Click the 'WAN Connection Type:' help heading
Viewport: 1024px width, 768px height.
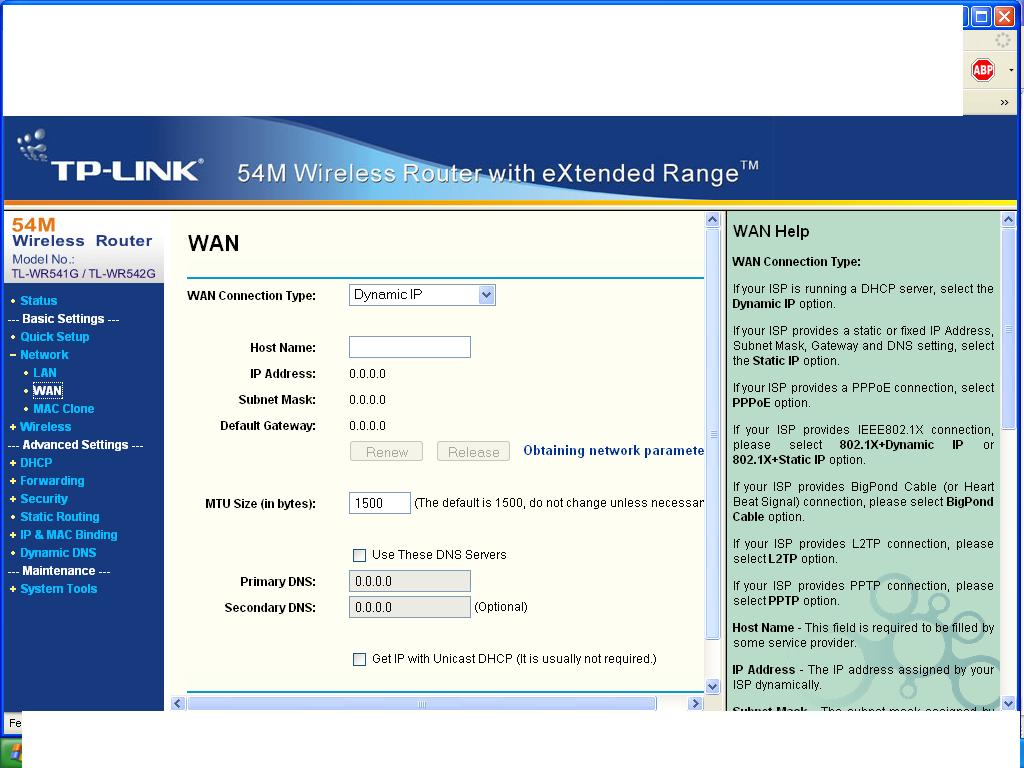pyautogui.click(x=796, y=262)
